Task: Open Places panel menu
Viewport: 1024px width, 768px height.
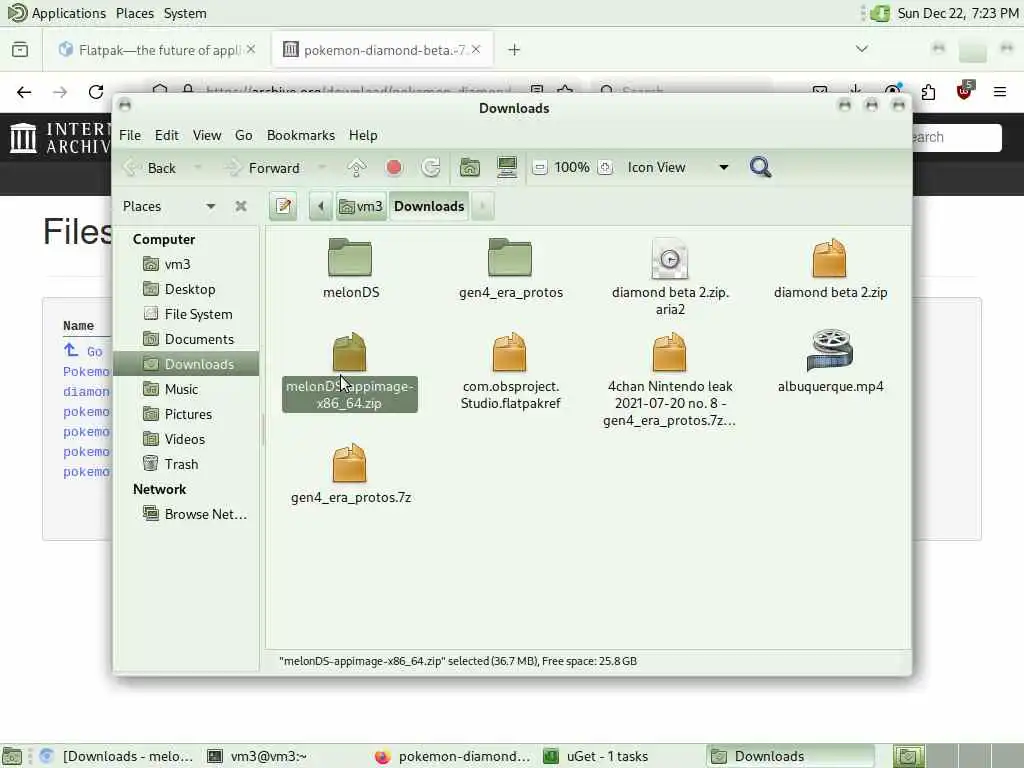Action: pos(135,13)
